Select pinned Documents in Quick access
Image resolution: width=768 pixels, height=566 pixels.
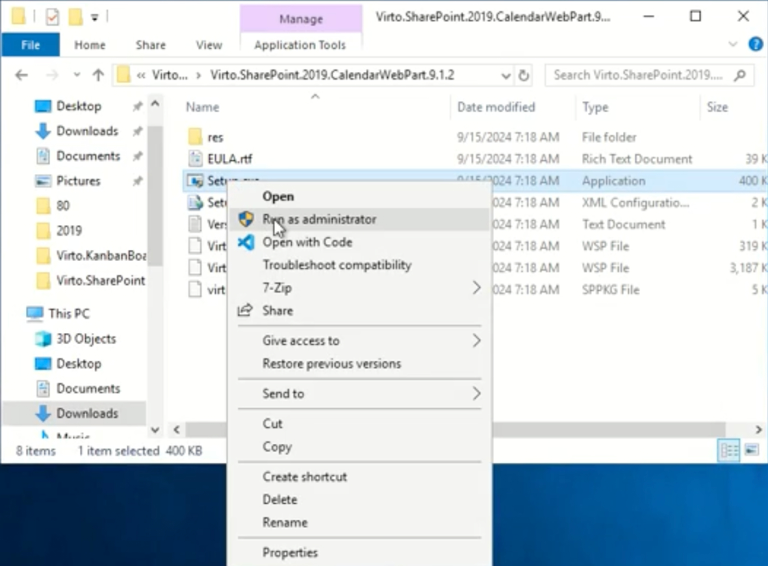pyautogui.click(x=88, y=156)
